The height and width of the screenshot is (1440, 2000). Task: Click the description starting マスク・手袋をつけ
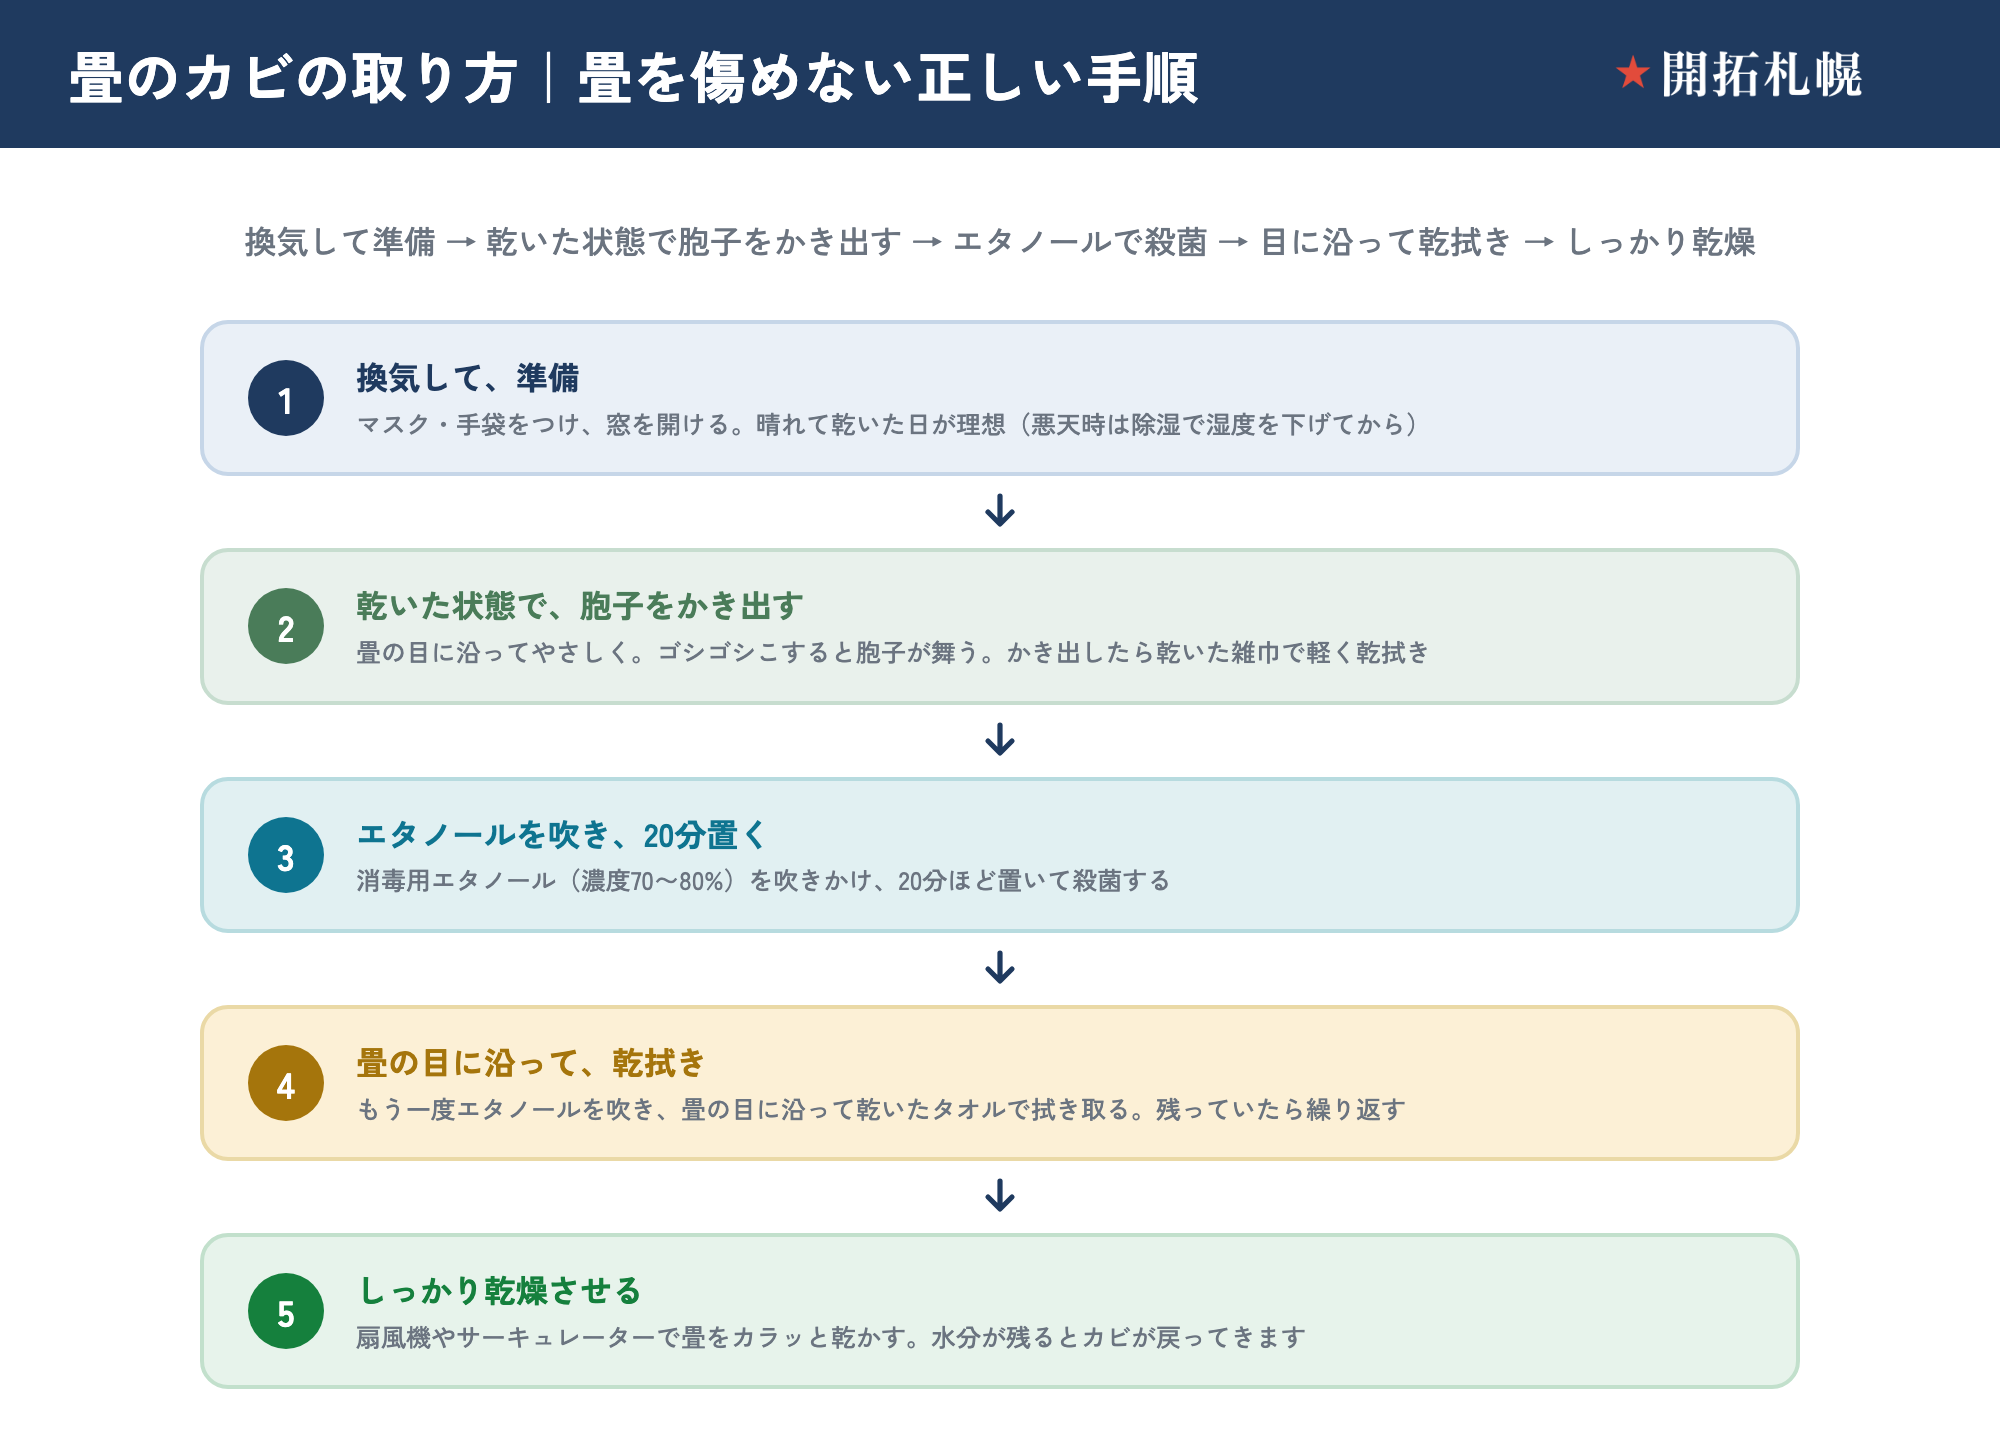(x=889, y=425)
